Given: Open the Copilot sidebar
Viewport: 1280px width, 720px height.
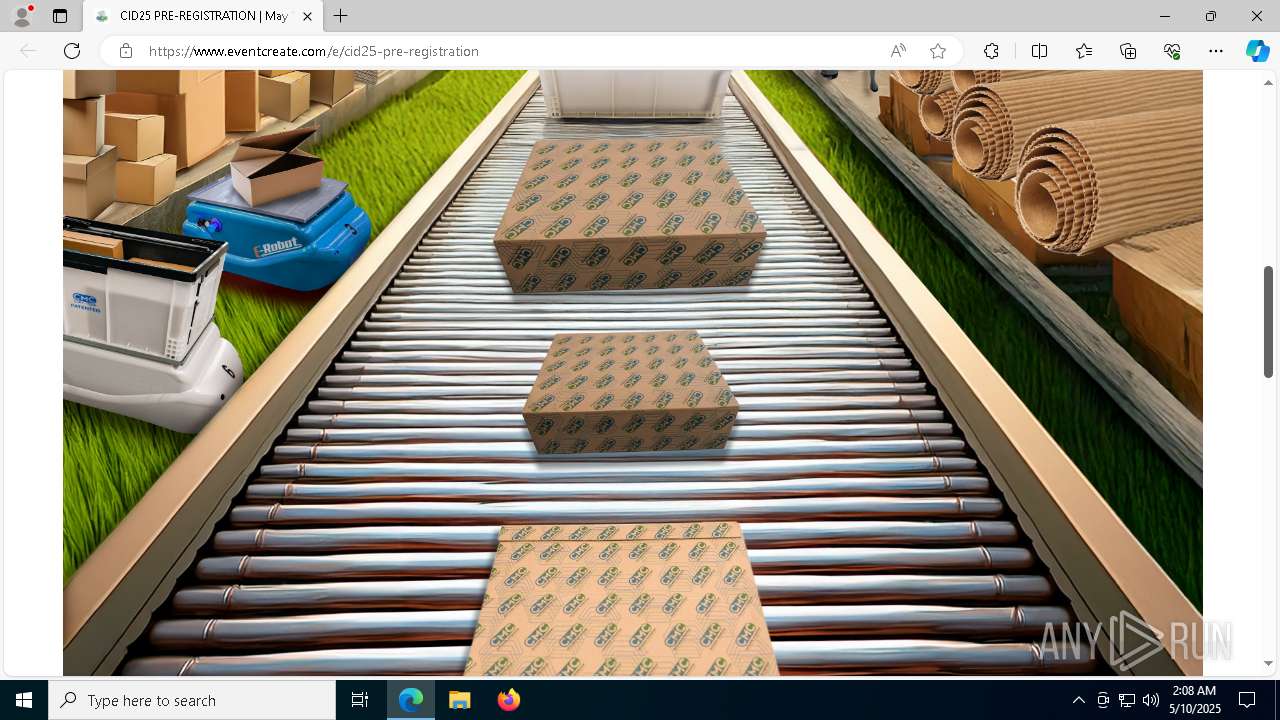Looking at the screenshot, I should (x=1257, y=51).
